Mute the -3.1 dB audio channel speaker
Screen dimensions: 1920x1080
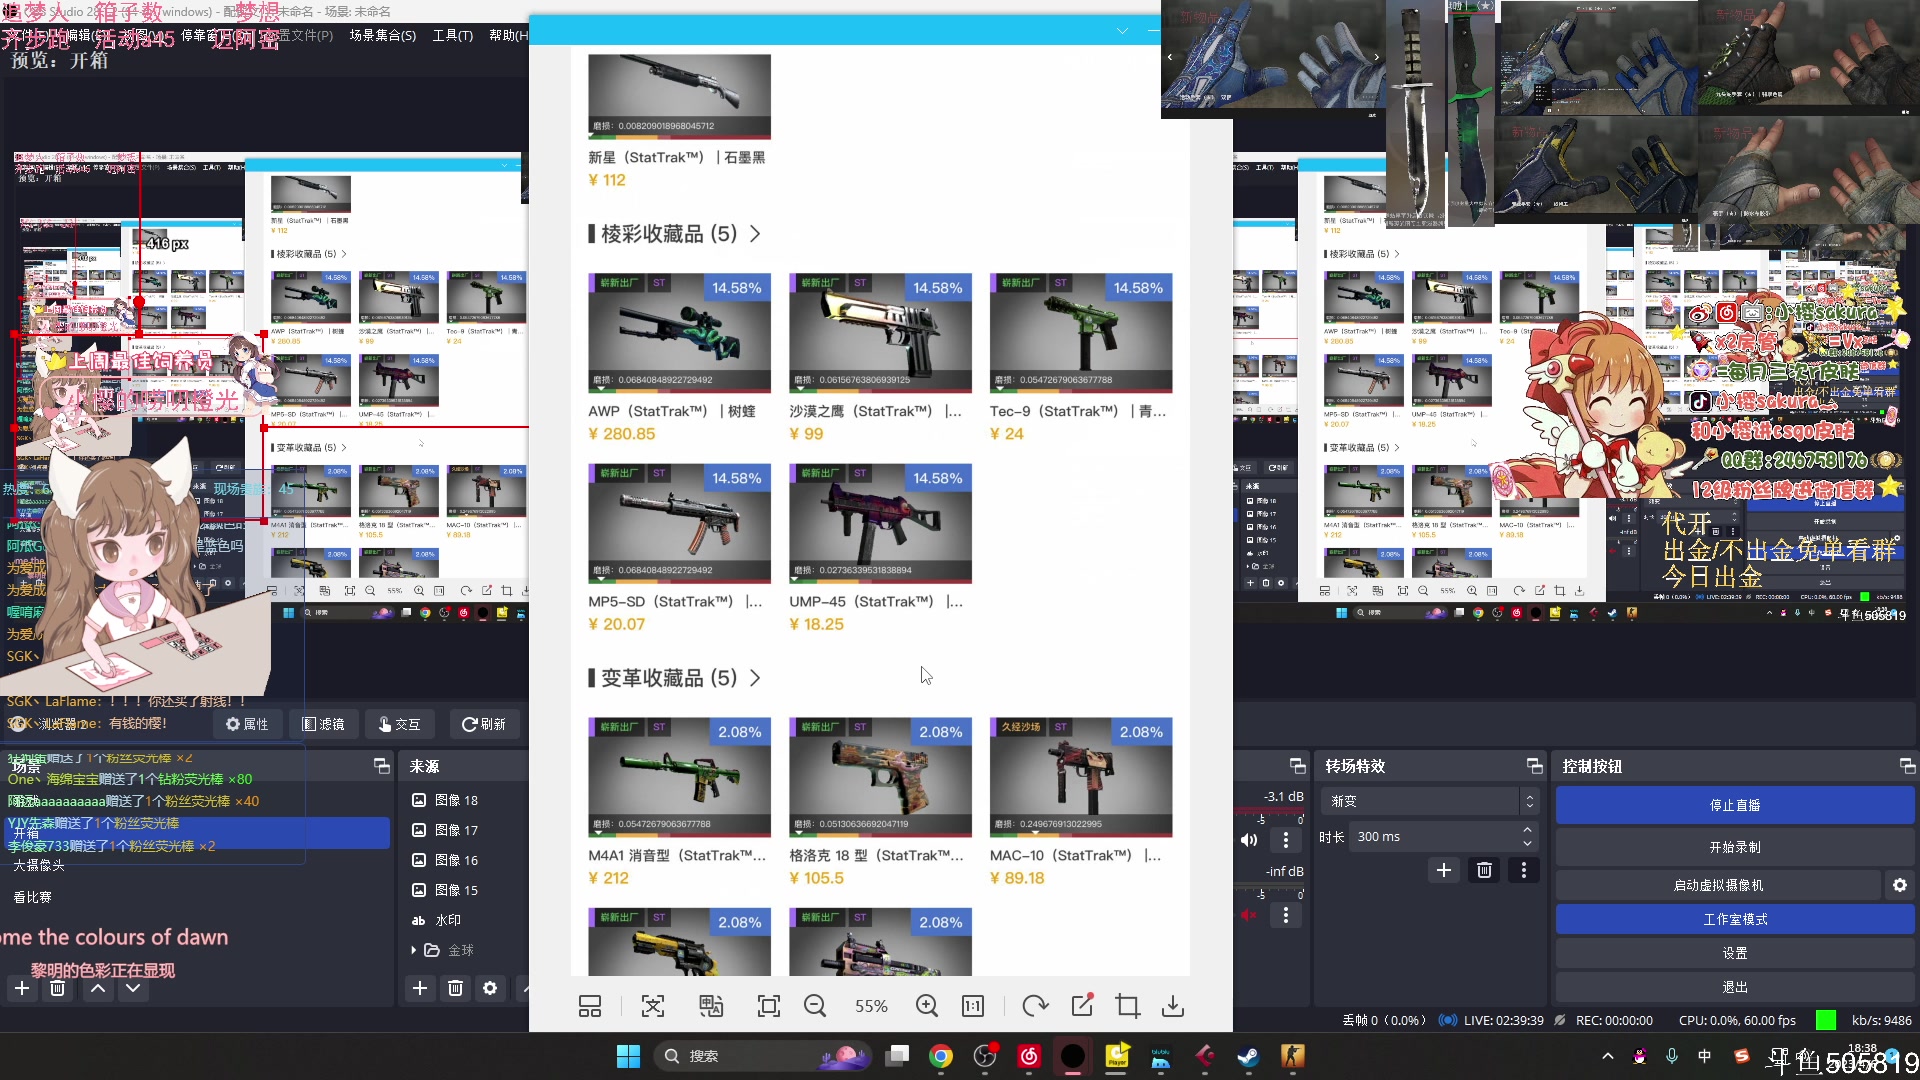pos(1249,840)
